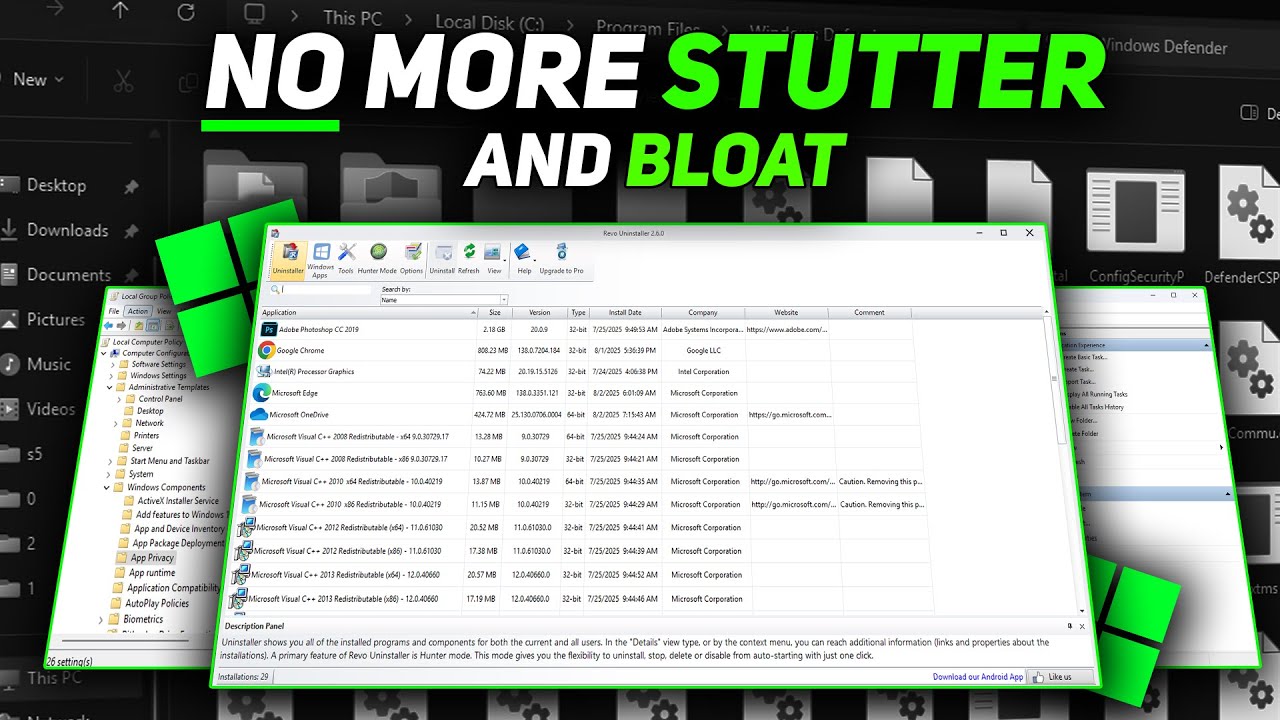Open Downloads in the Explorer sidebar
1280x720 pixels.
tap(67, 230)
